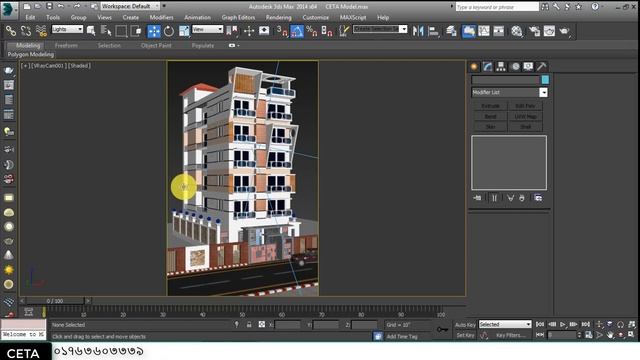Open Render Setup icon

coord(534,31)
